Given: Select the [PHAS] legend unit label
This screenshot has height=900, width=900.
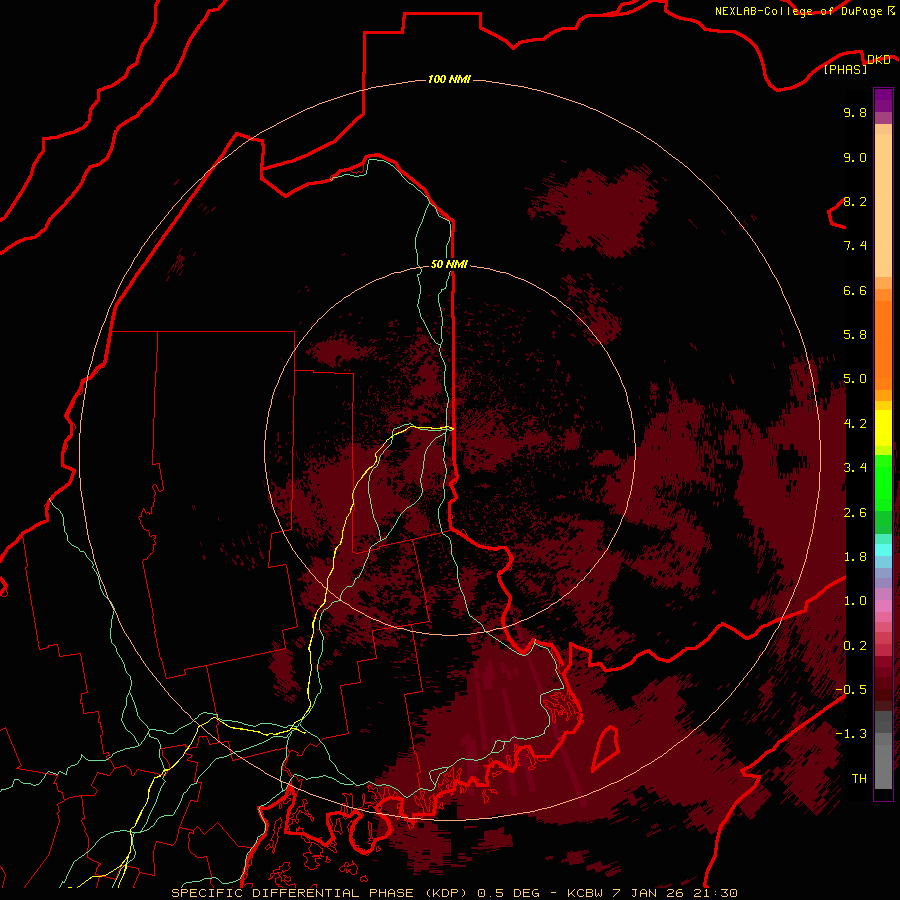Looking at the screenshot, I should point(845,69).
